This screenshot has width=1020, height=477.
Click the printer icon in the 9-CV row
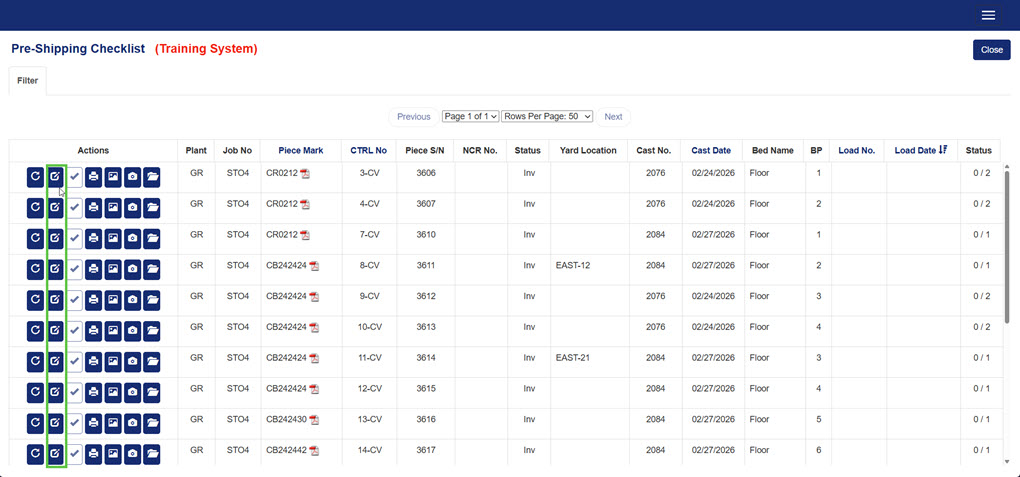pos(93,300)
